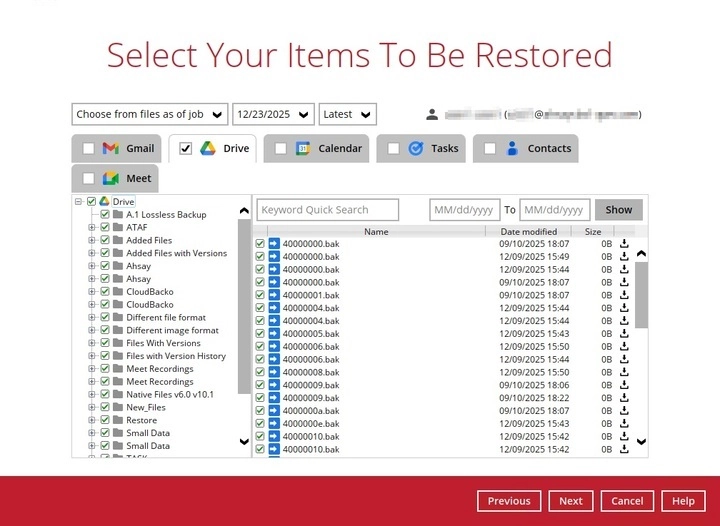
Task: Focus the Keyword Quick Search field
Action: (328, 210)
